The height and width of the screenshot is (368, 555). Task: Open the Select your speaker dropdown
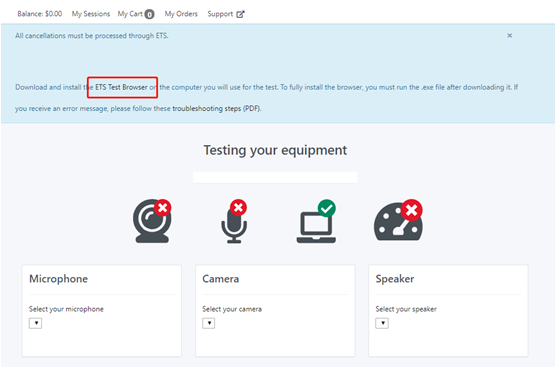coord(382,323)
